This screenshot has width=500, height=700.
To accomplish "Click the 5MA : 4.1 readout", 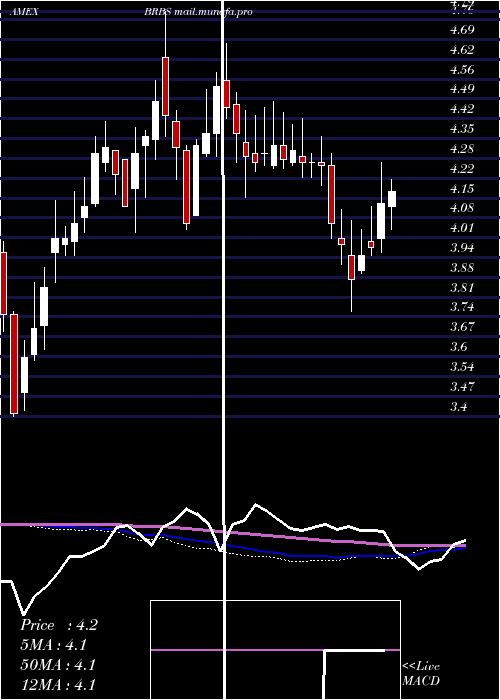I will click(x=54, y=645).
